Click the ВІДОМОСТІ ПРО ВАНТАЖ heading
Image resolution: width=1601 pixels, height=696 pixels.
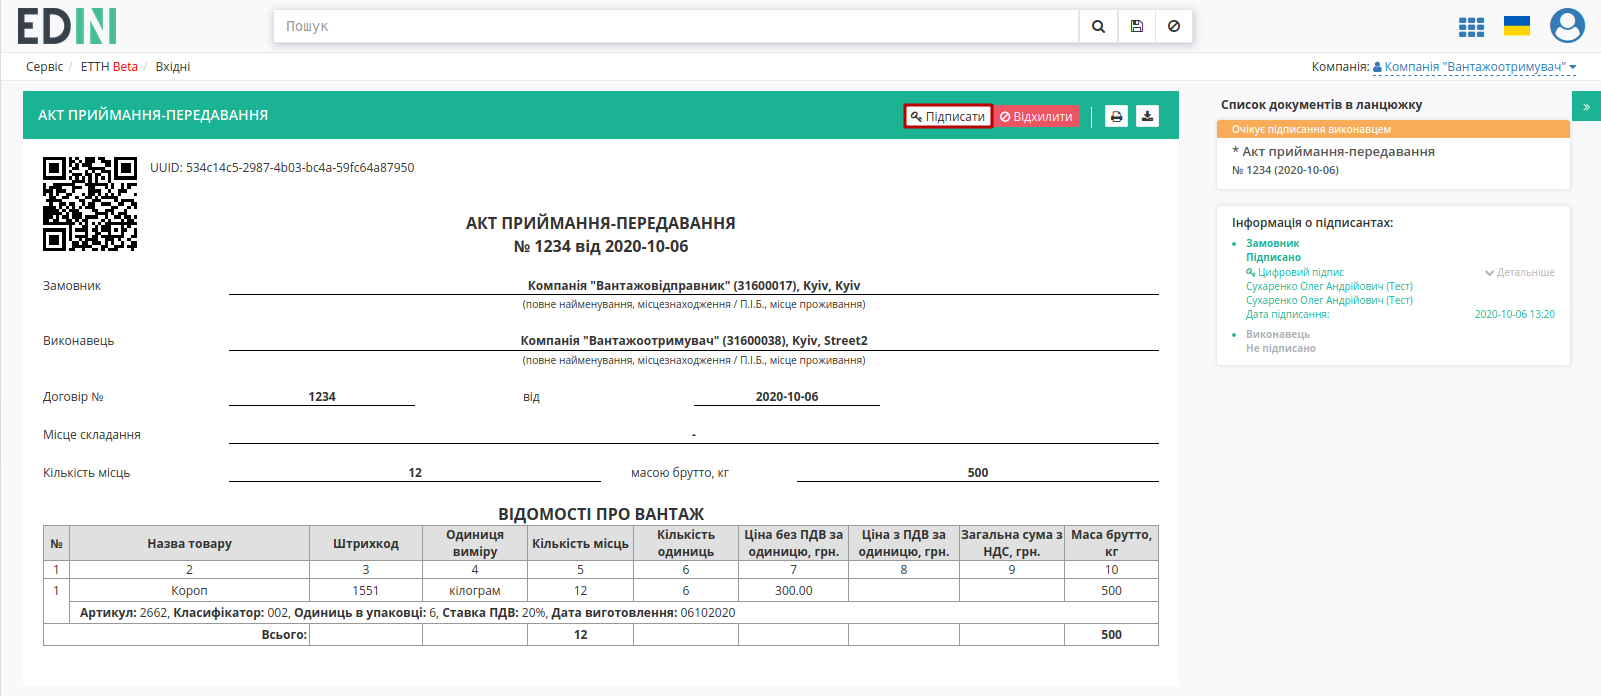pyautogui.click(x=601, y=514)
